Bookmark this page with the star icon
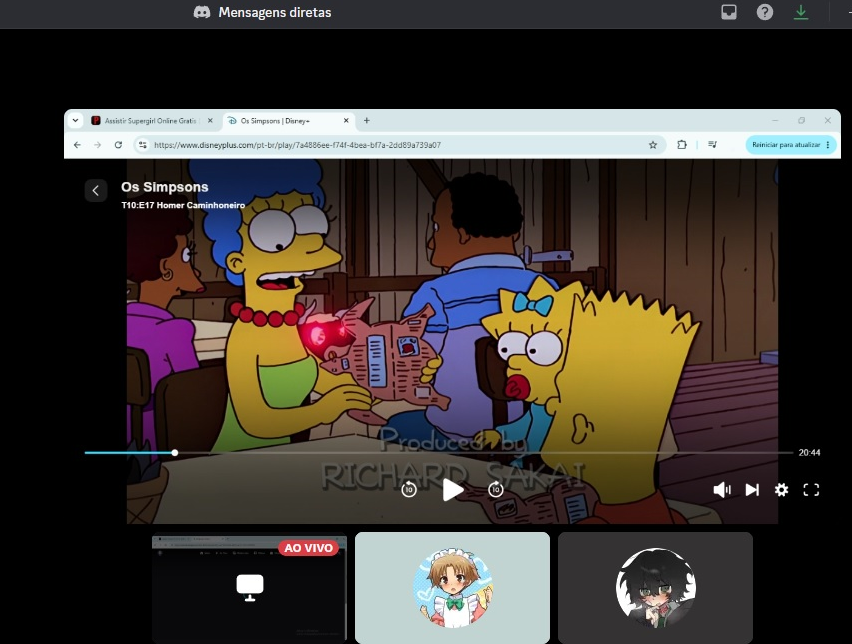Screen dimensions: 852x644 point(653,145)
